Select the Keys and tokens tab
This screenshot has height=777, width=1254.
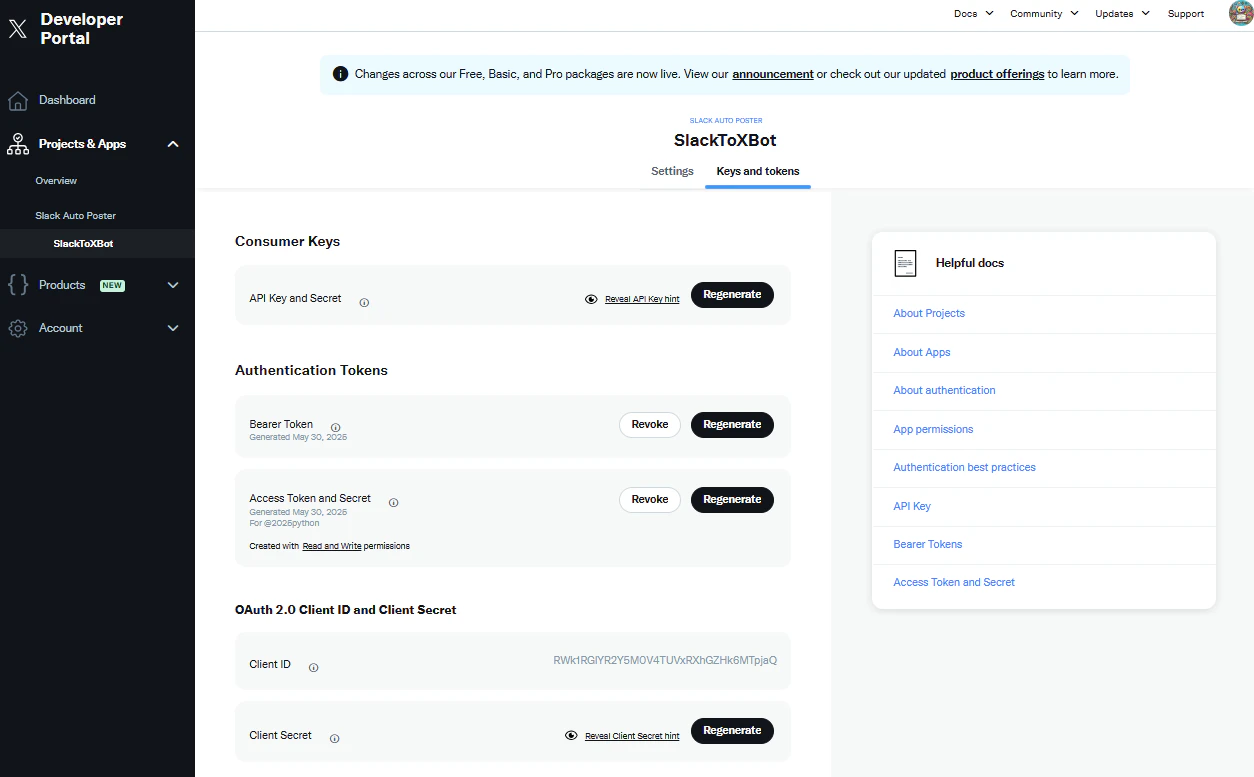point(758,171)
